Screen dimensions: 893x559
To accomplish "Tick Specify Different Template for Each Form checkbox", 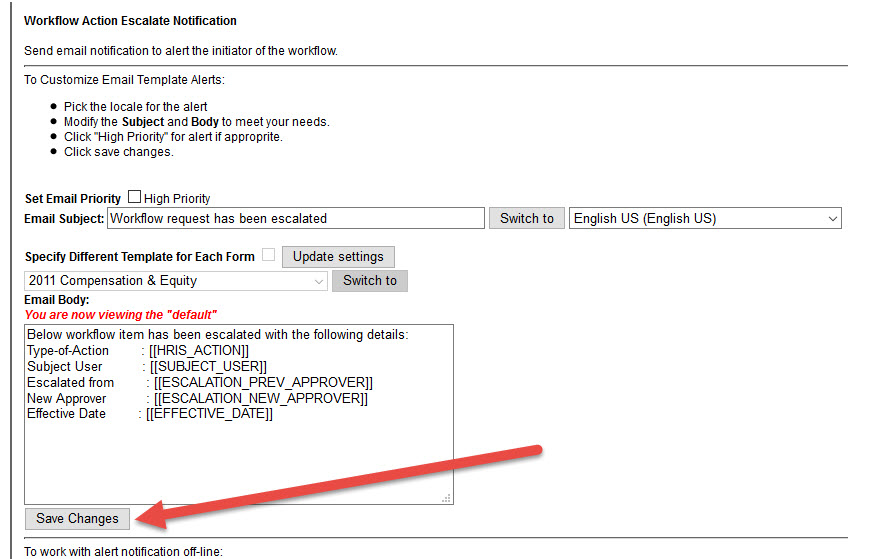I will [268, 254].
